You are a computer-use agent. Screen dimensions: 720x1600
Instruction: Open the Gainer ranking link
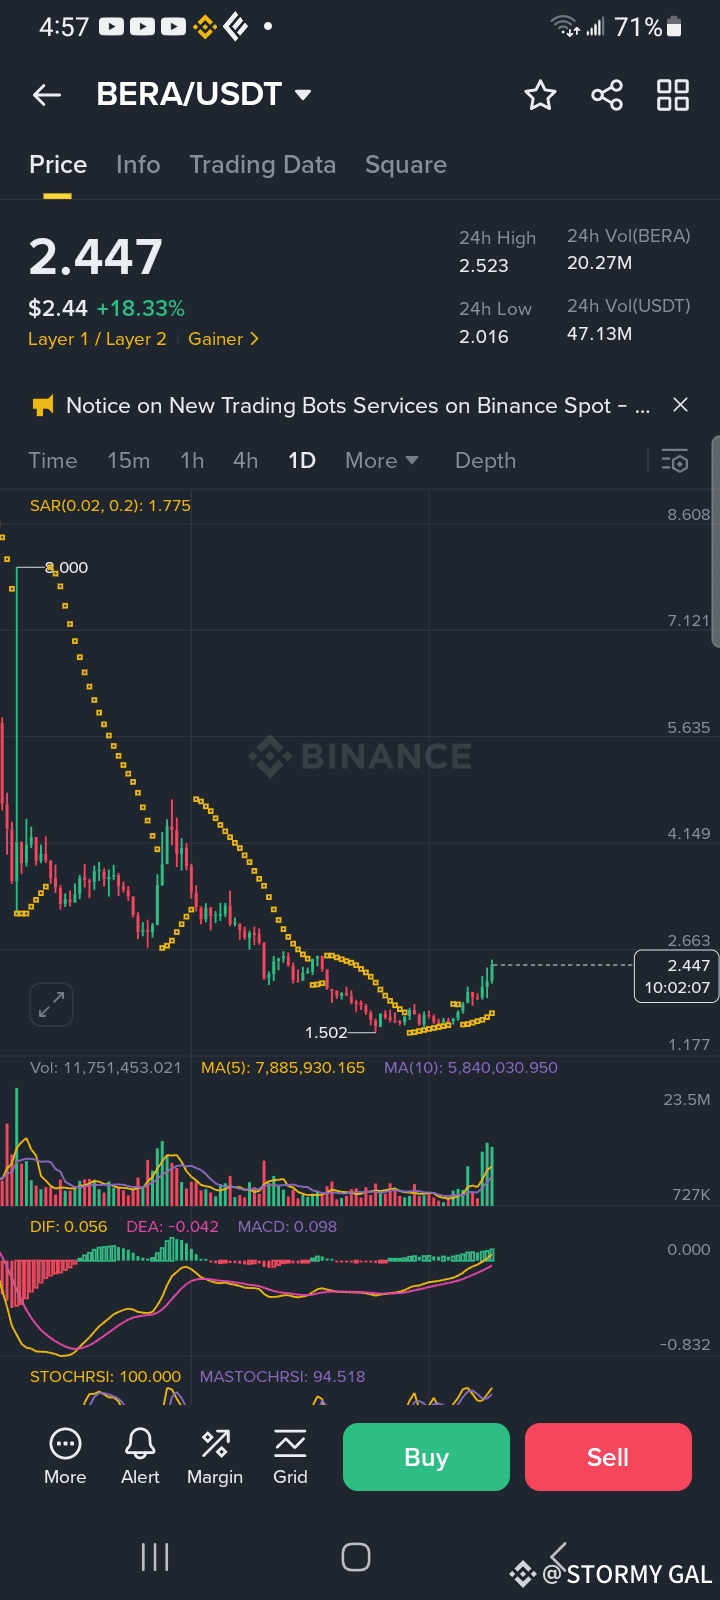pos(224,339)
